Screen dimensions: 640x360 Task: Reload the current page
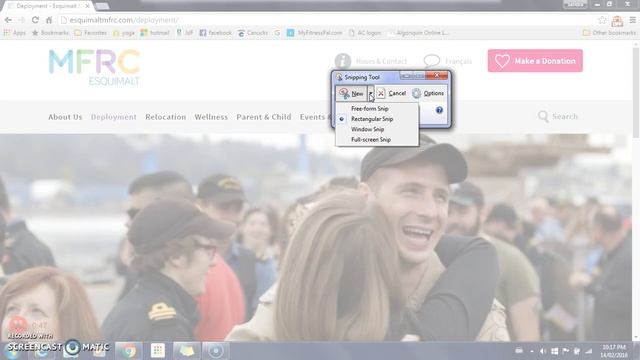click(x=36, y=20)
